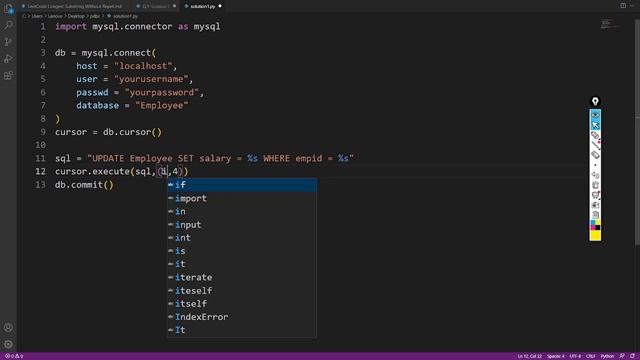Screen dimensions: 640x360
Task: Choose 'in' suggestion from autocomplete
Action: pyautogui.click(x=242, y=211)
